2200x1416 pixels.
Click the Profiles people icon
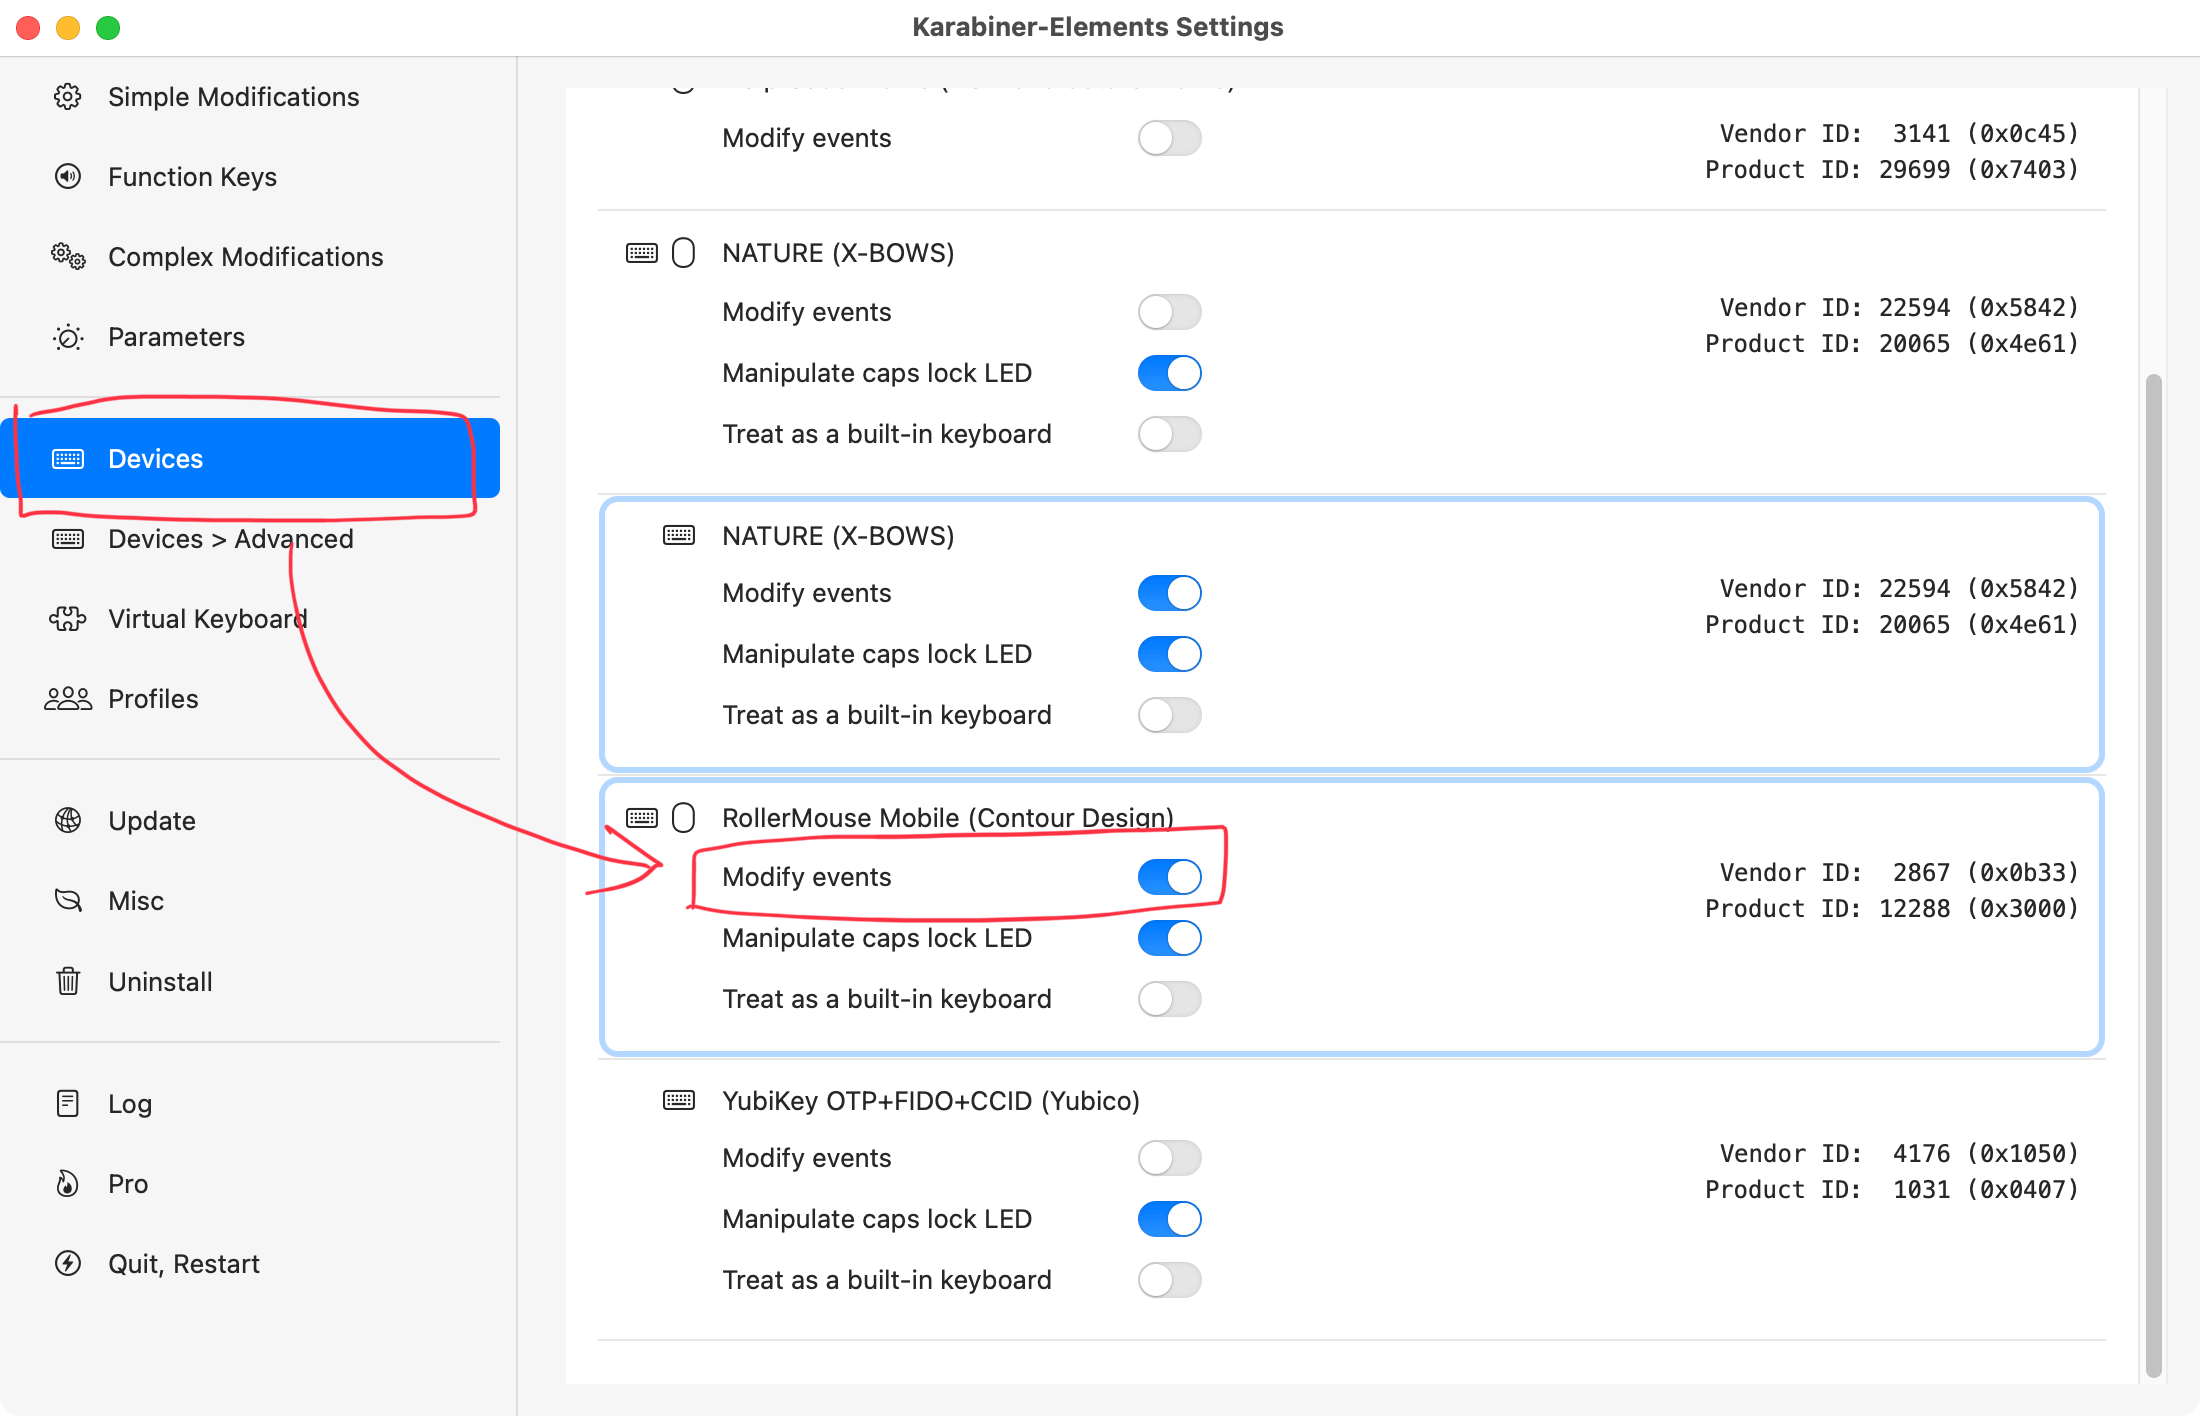click(68, 699)
